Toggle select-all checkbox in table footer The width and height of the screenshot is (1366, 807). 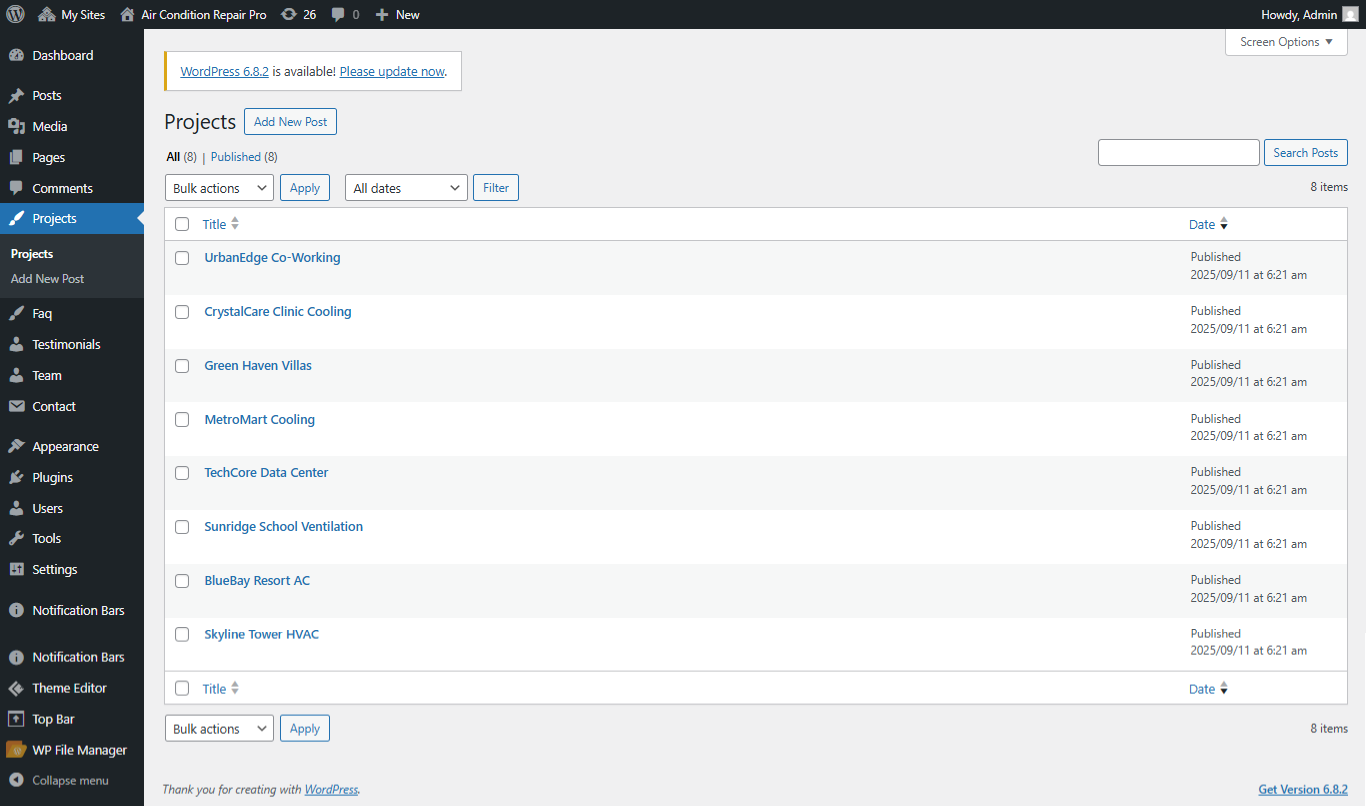tap(182, 688)
